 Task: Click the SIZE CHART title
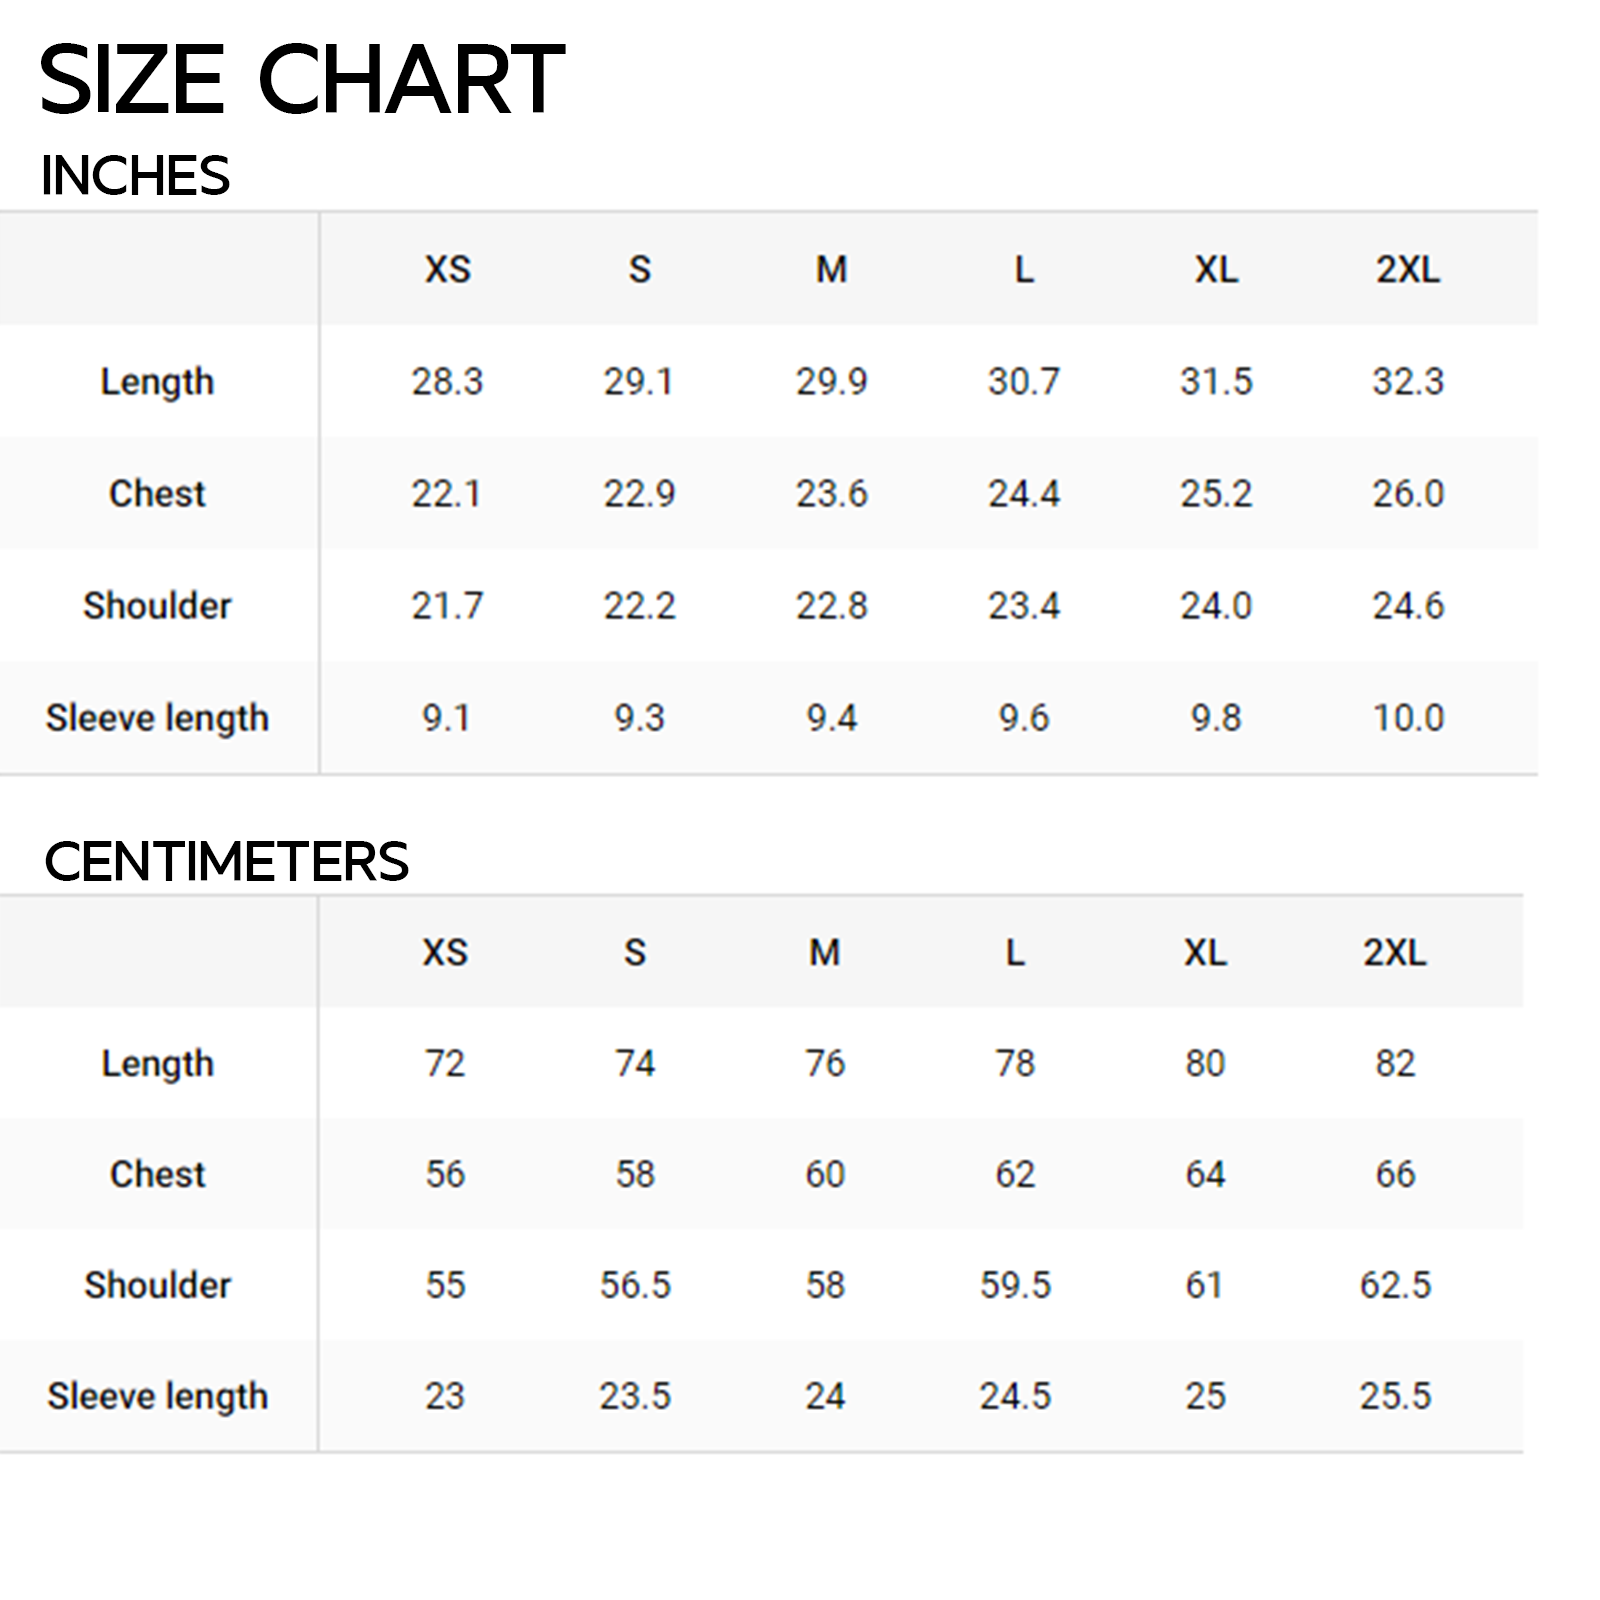pos(302,80)
